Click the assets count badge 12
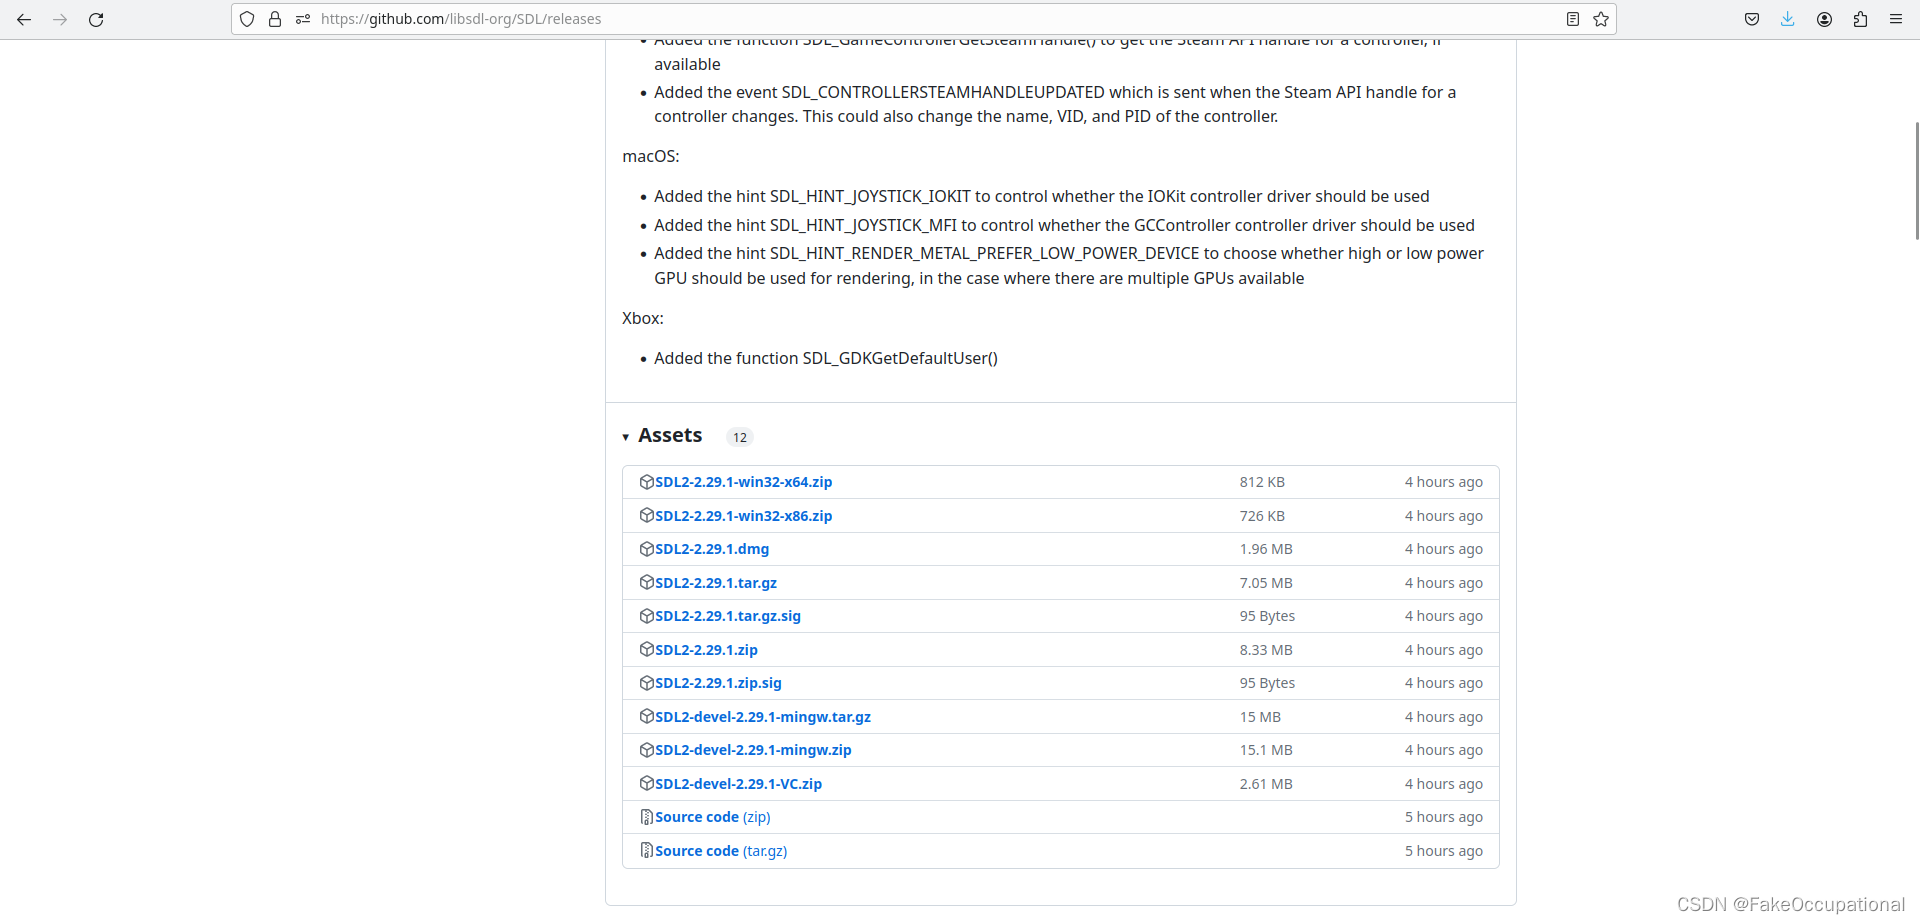This screenshot has height=924, width=1920. pyautogui.click(x=740, y=437)
